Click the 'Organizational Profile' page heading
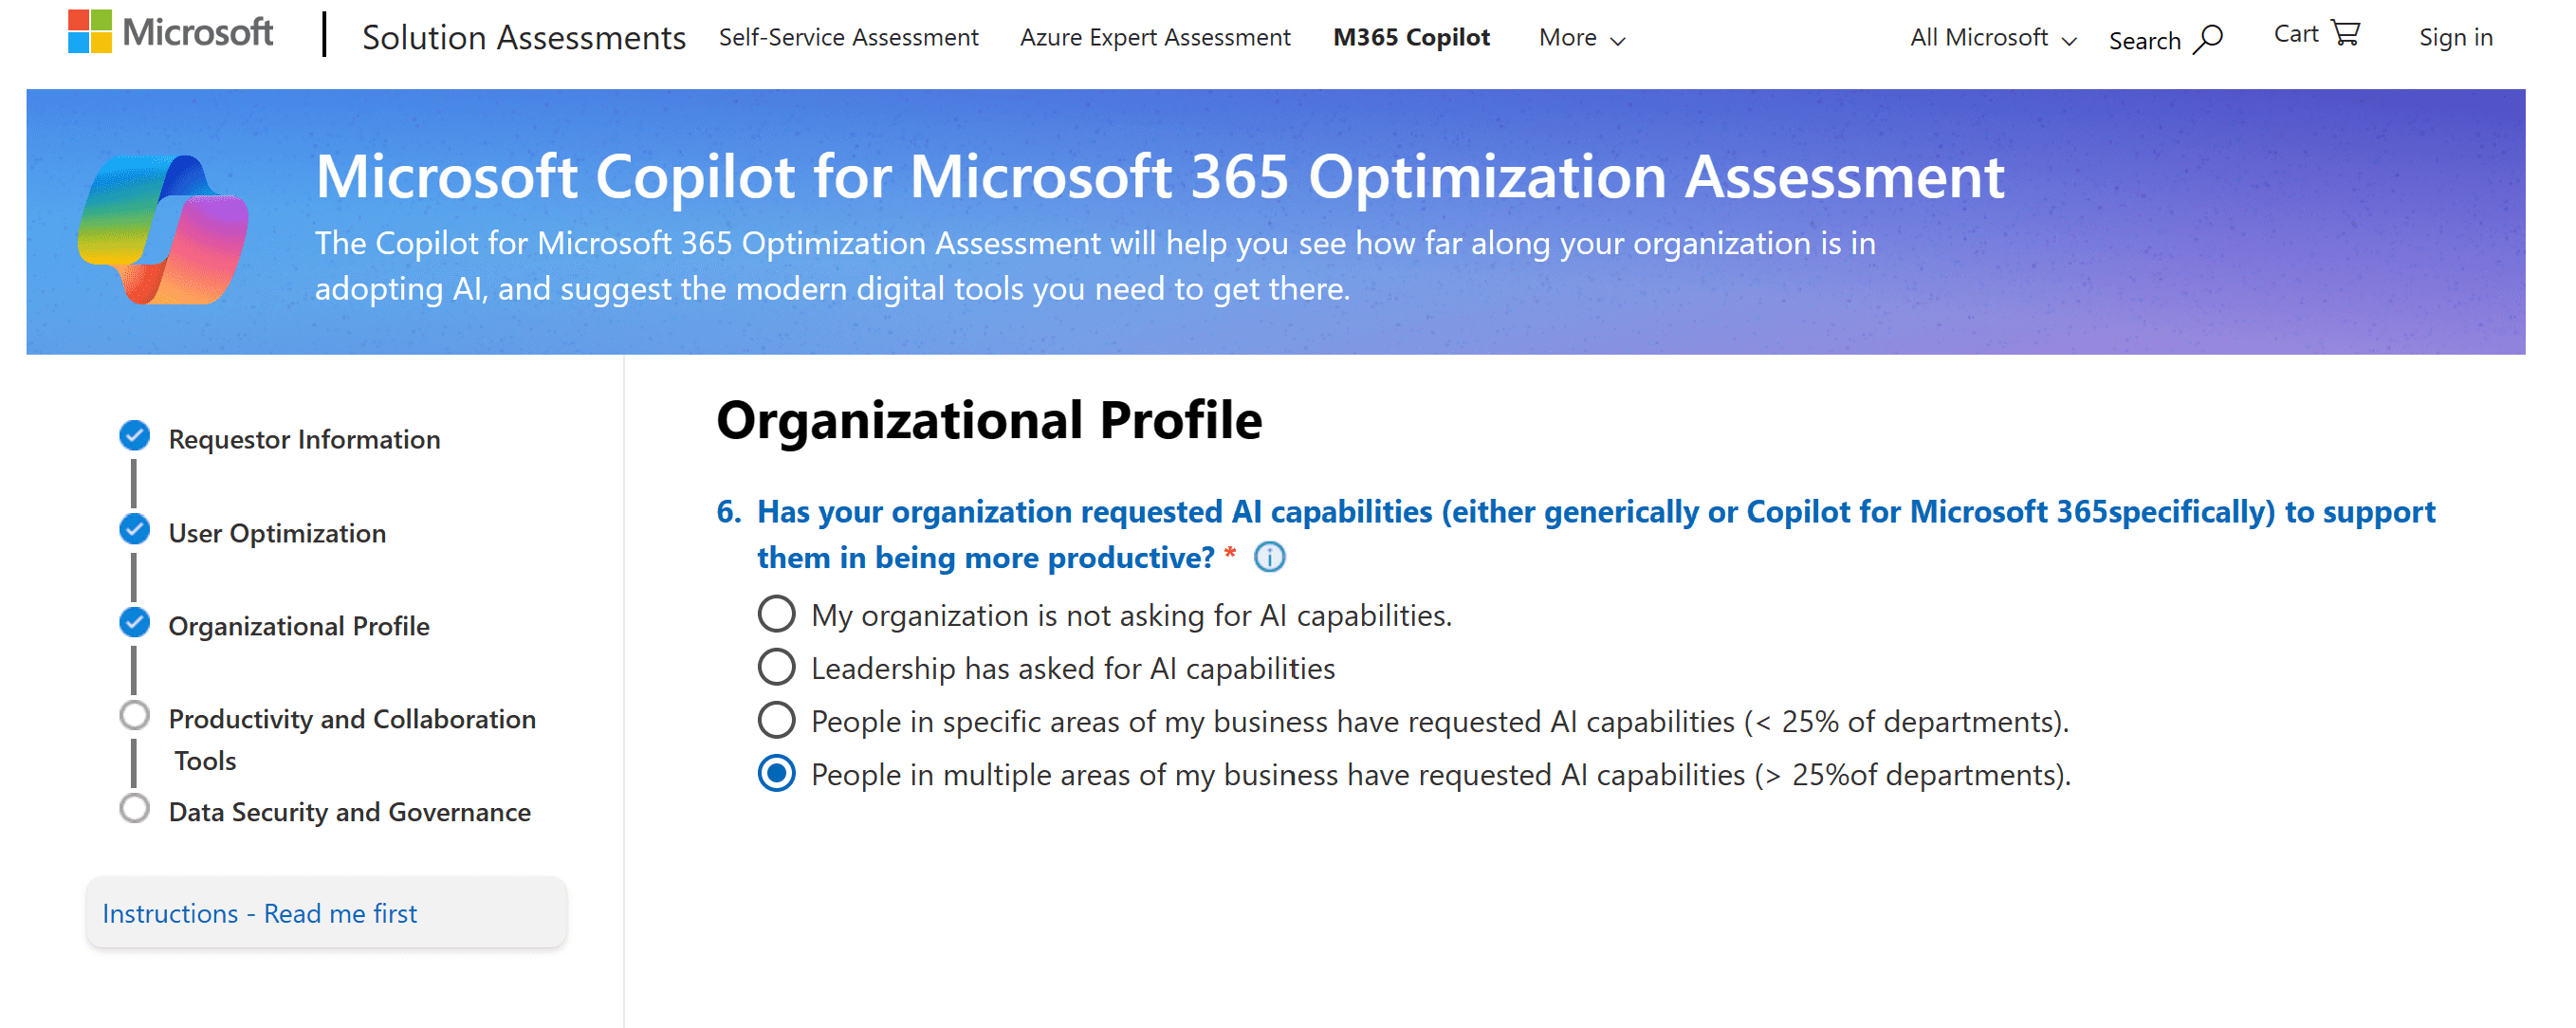 [x=989, y=420]
